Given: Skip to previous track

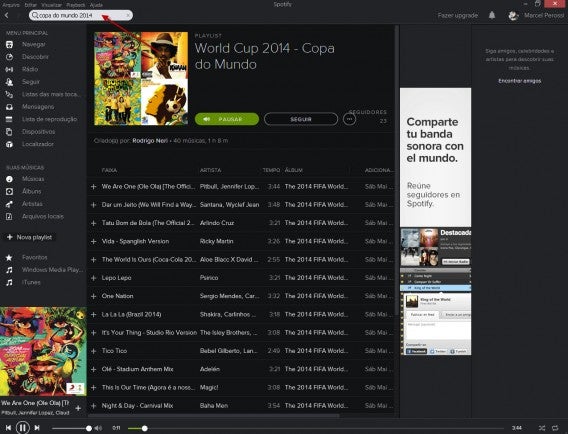Looking at the screenshot, I should (8, 428).
